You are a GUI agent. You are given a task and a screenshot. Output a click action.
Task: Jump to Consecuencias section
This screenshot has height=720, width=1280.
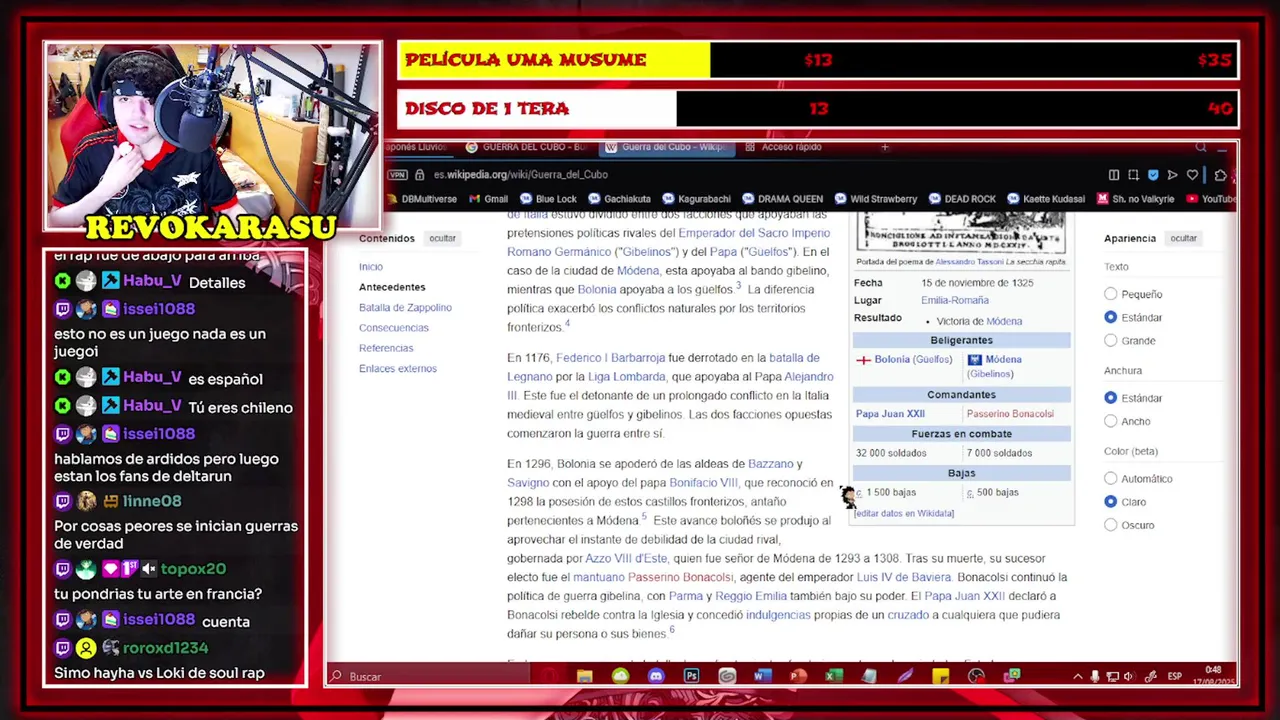(394, 328)
